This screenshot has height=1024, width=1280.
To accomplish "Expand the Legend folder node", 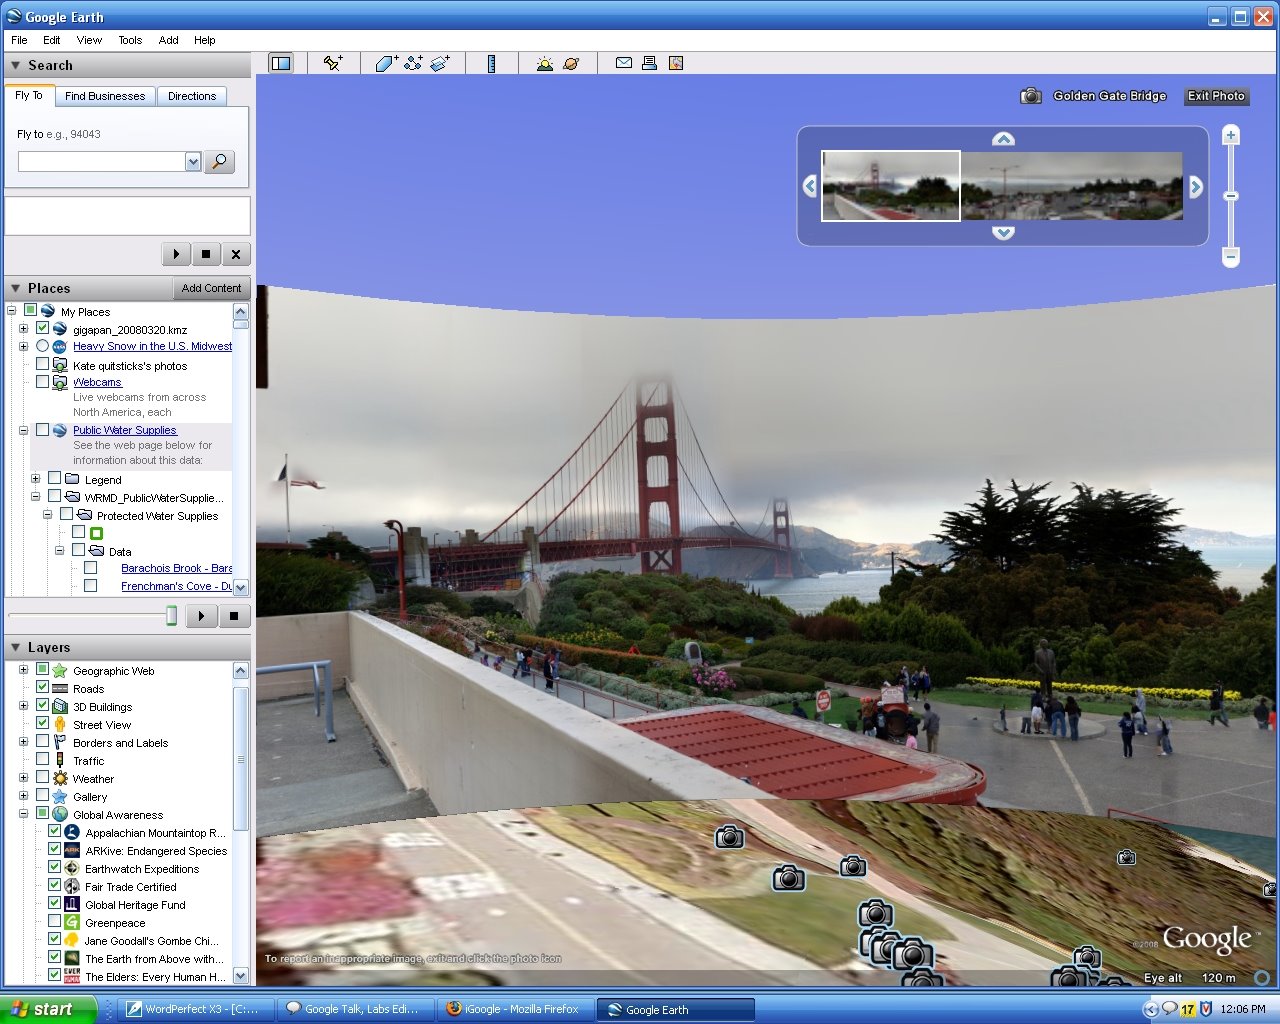I will coord(36,479).
